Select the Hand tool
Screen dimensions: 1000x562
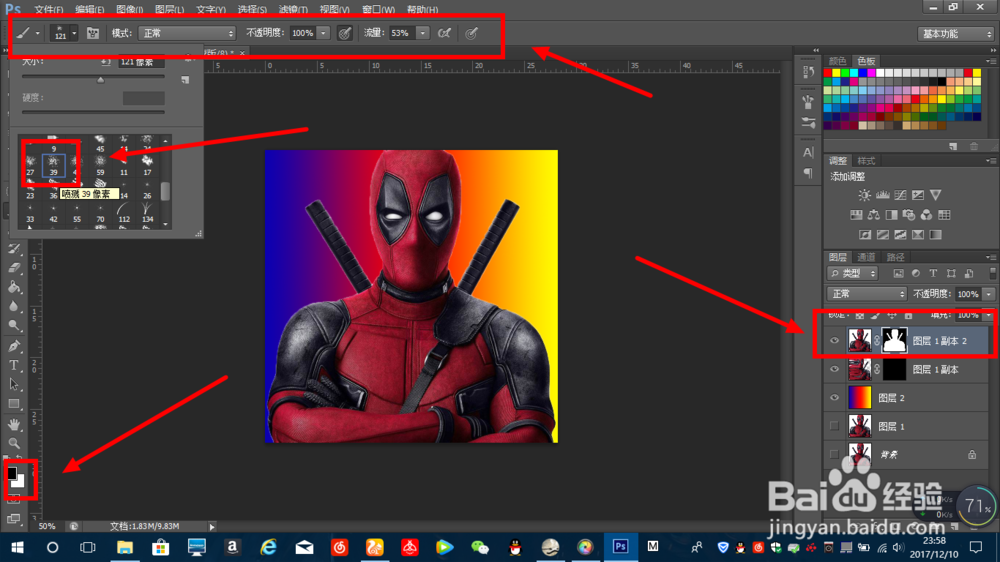point(14,423)
